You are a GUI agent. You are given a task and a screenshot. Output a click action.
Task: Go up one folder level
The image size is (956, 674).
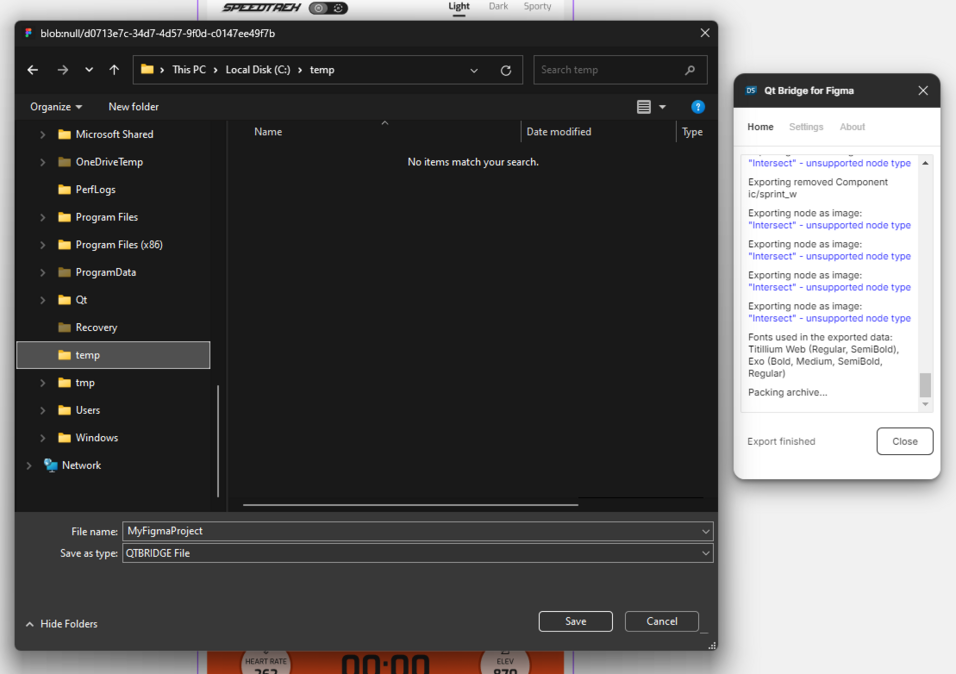point(114,70)
